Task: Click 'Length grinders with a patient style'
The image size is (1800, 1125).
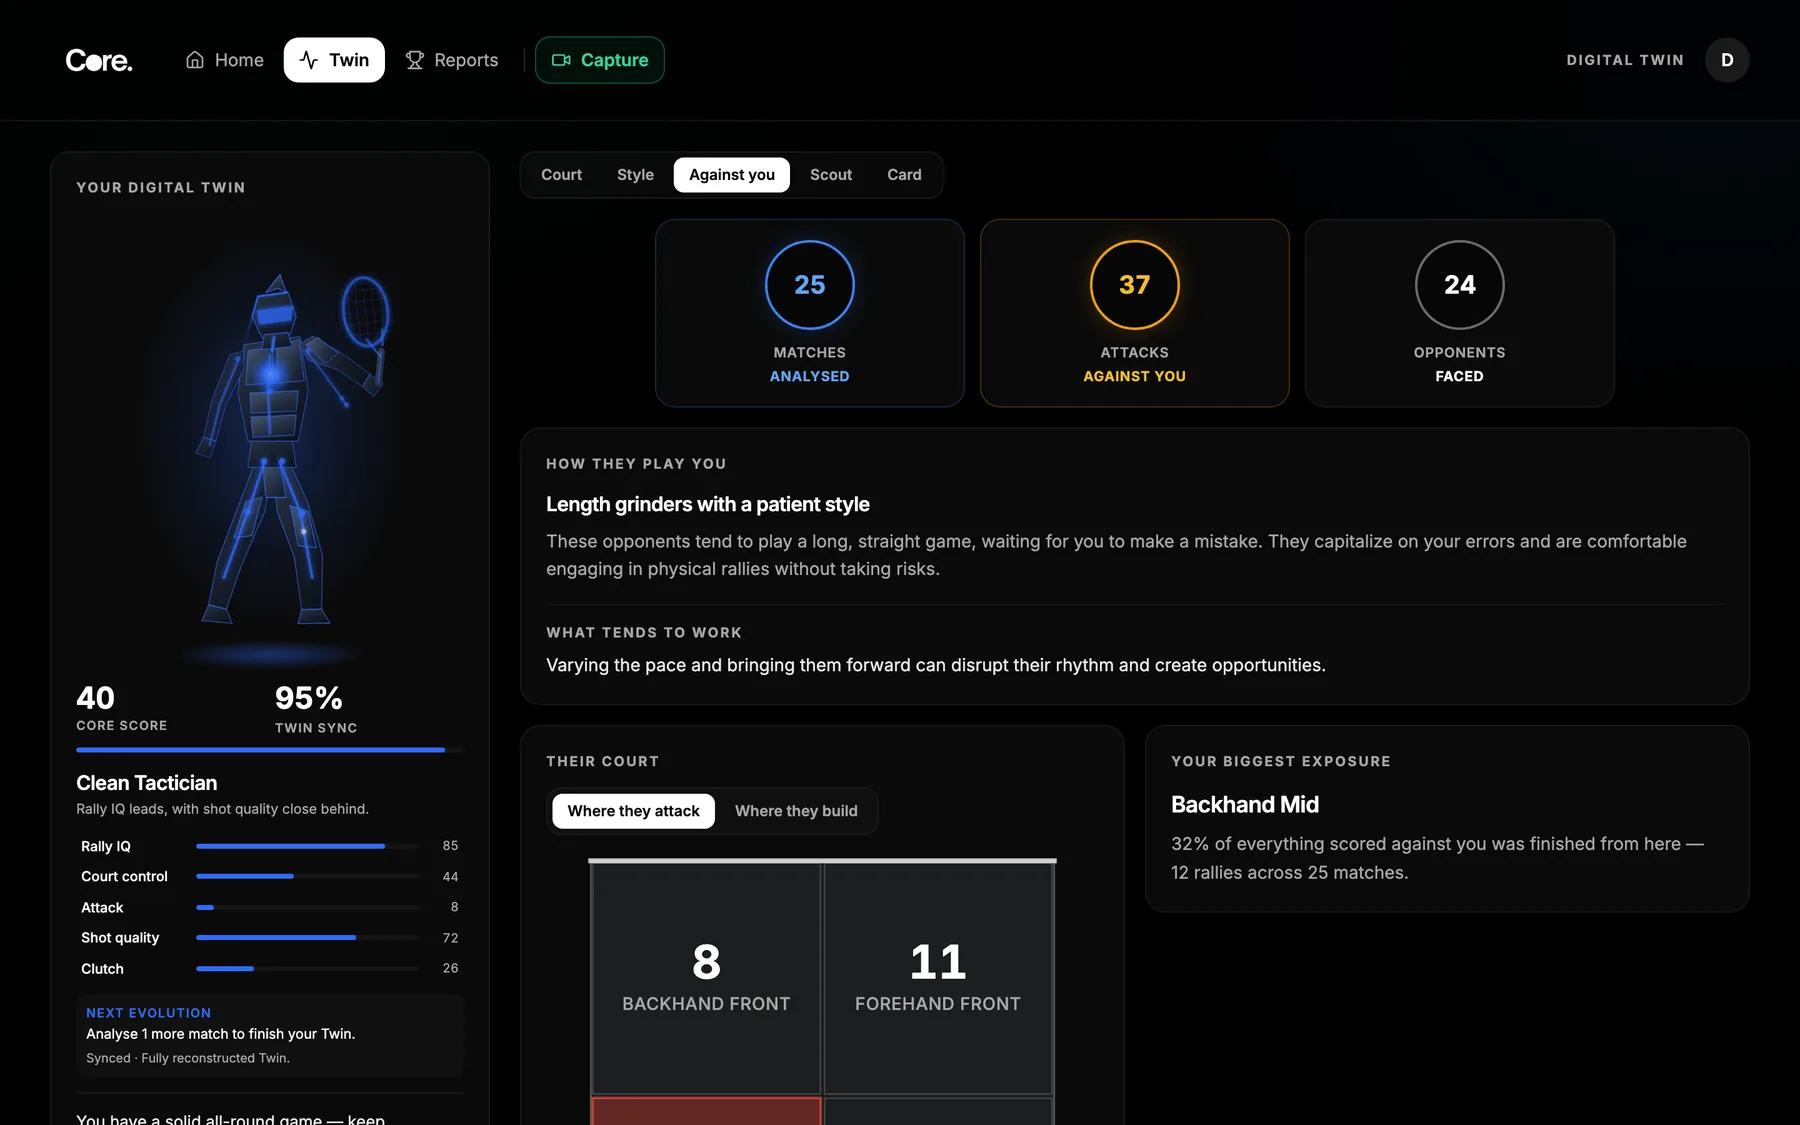Action: pyautogui.click(x=708, y=505)
